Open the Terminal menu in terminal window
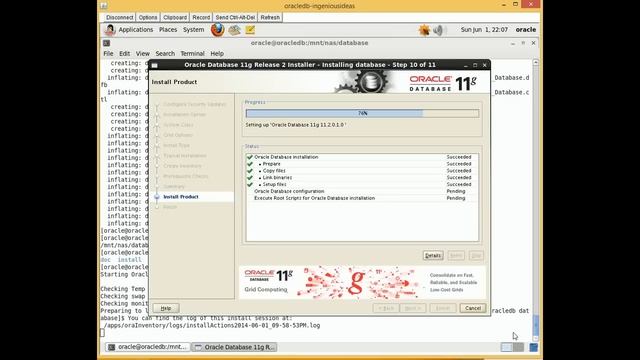 point(192,53)
